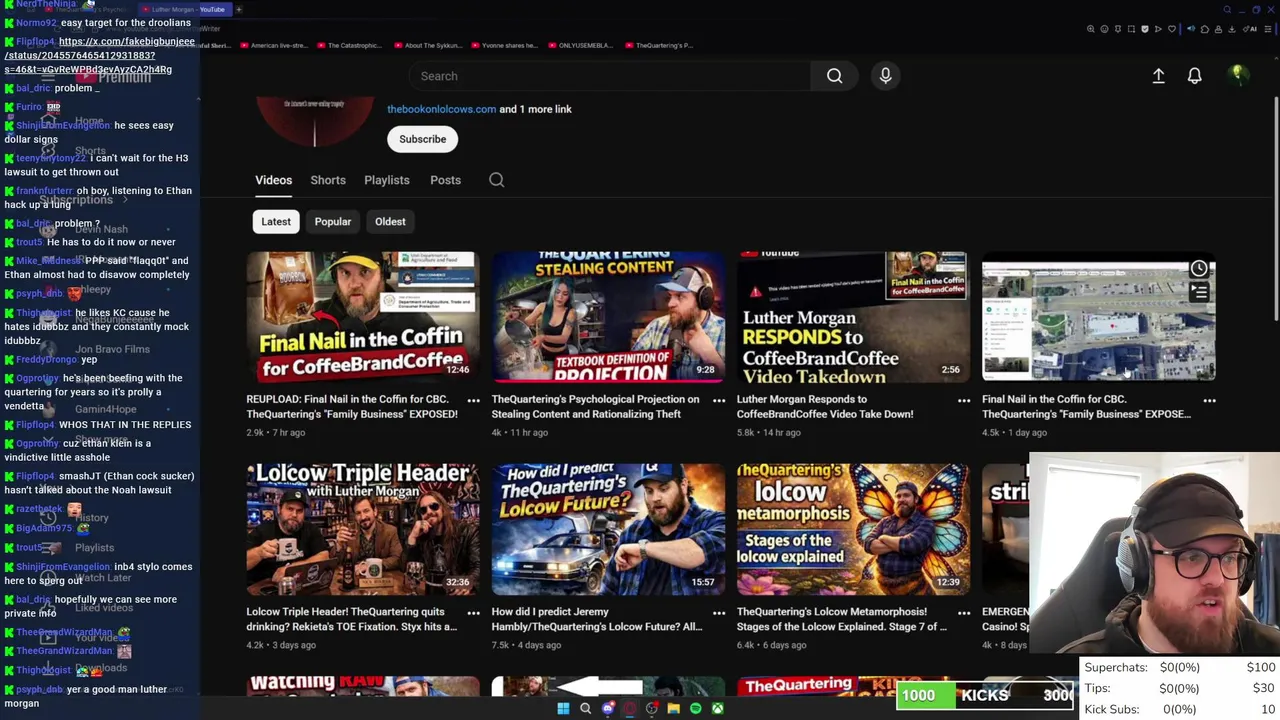Open 'The Catastrophic...' bookmark
1280x720 pixels.
tap(349, 45)
